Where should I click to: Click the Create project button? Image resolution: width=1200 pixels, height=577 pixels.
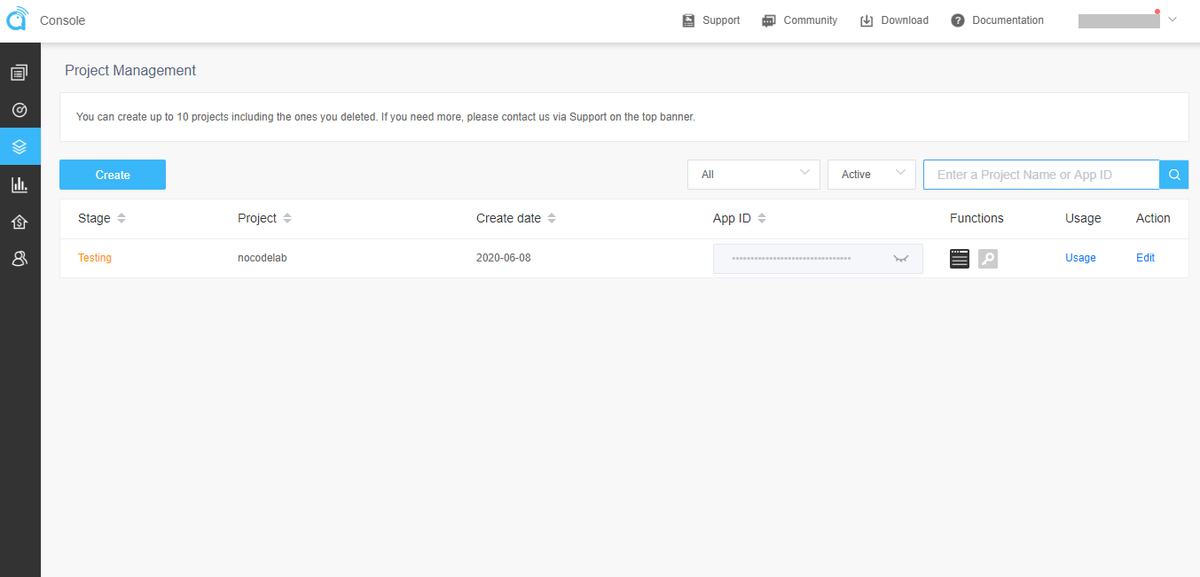[x=113, y=174]
